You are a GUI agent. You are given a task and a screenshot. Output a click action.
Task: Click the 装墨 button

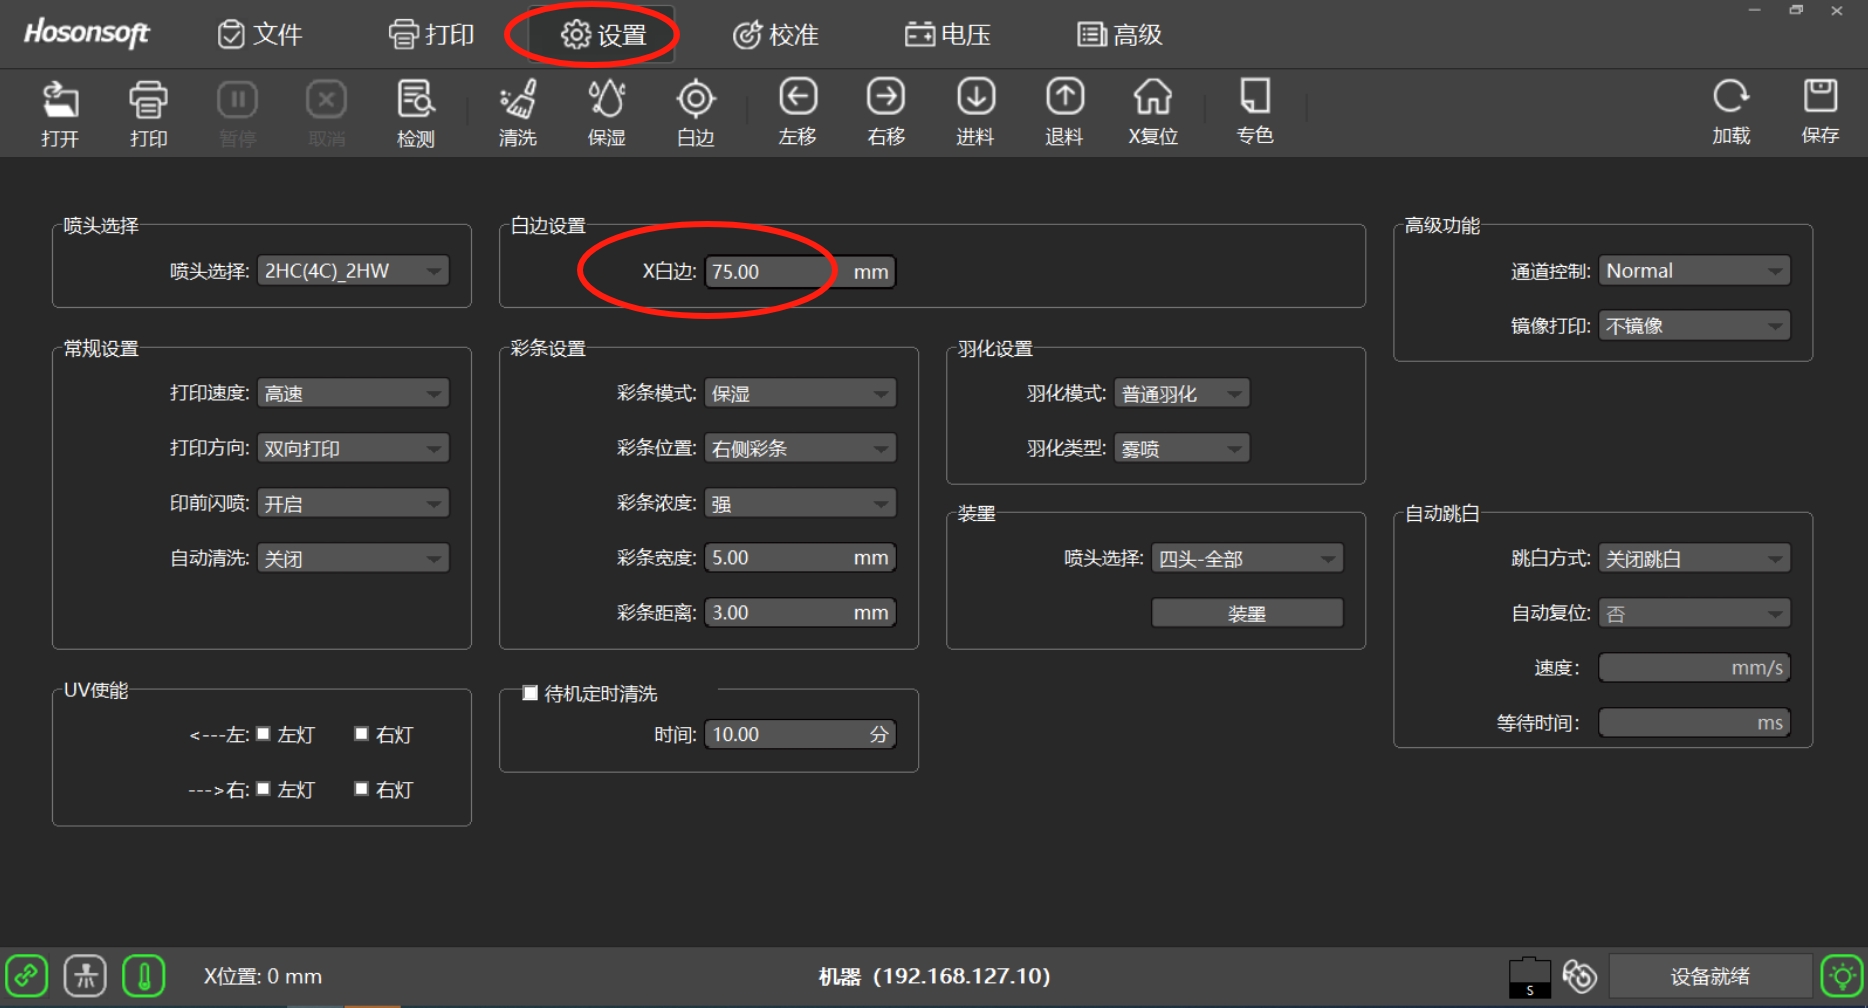click(x=1246, y=613)
